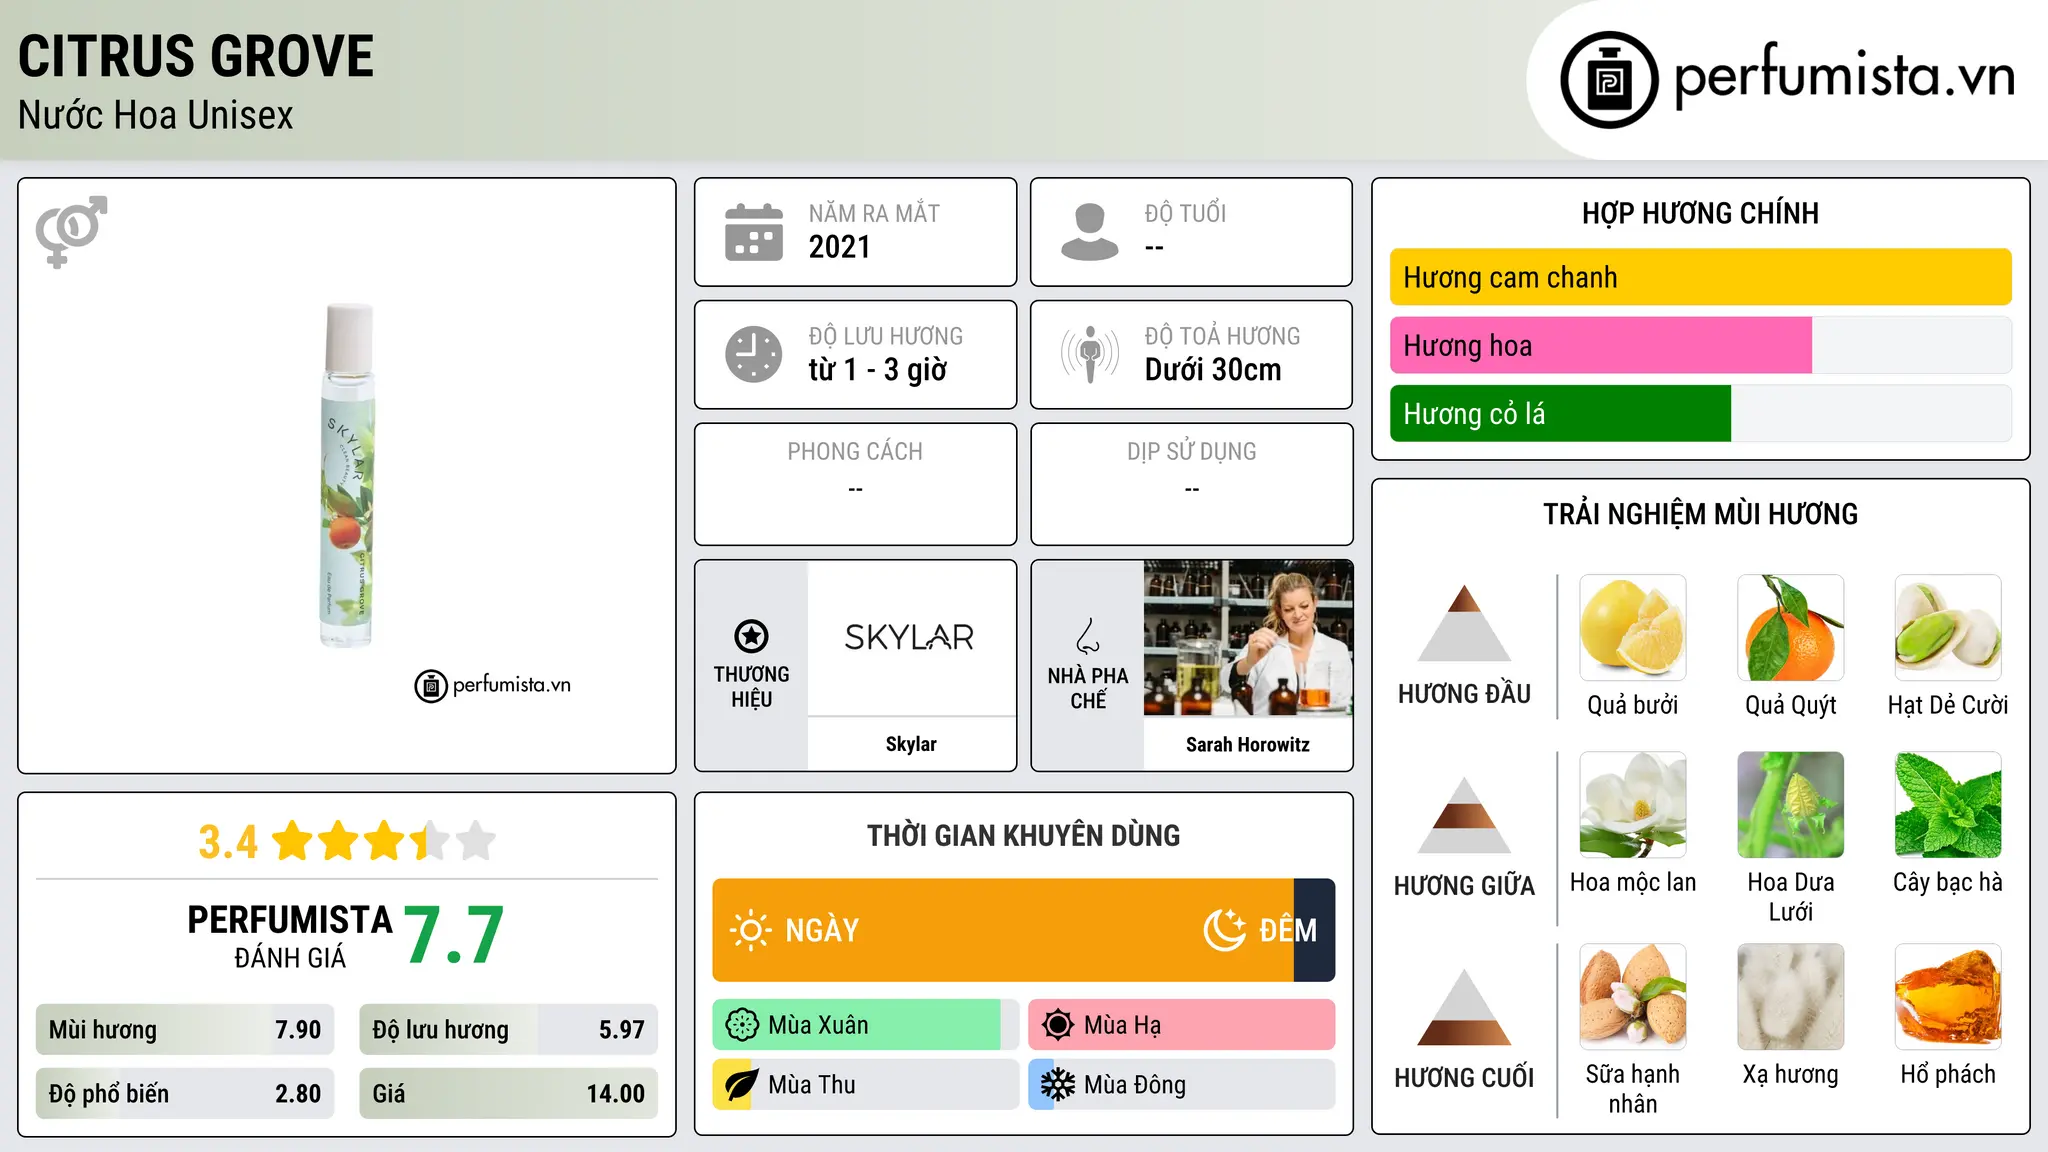The width and height of the screenshot is (2048, 1152).
Task: Click the Mùi hương score row 7.90
Action: click(x=185, y=1030)
